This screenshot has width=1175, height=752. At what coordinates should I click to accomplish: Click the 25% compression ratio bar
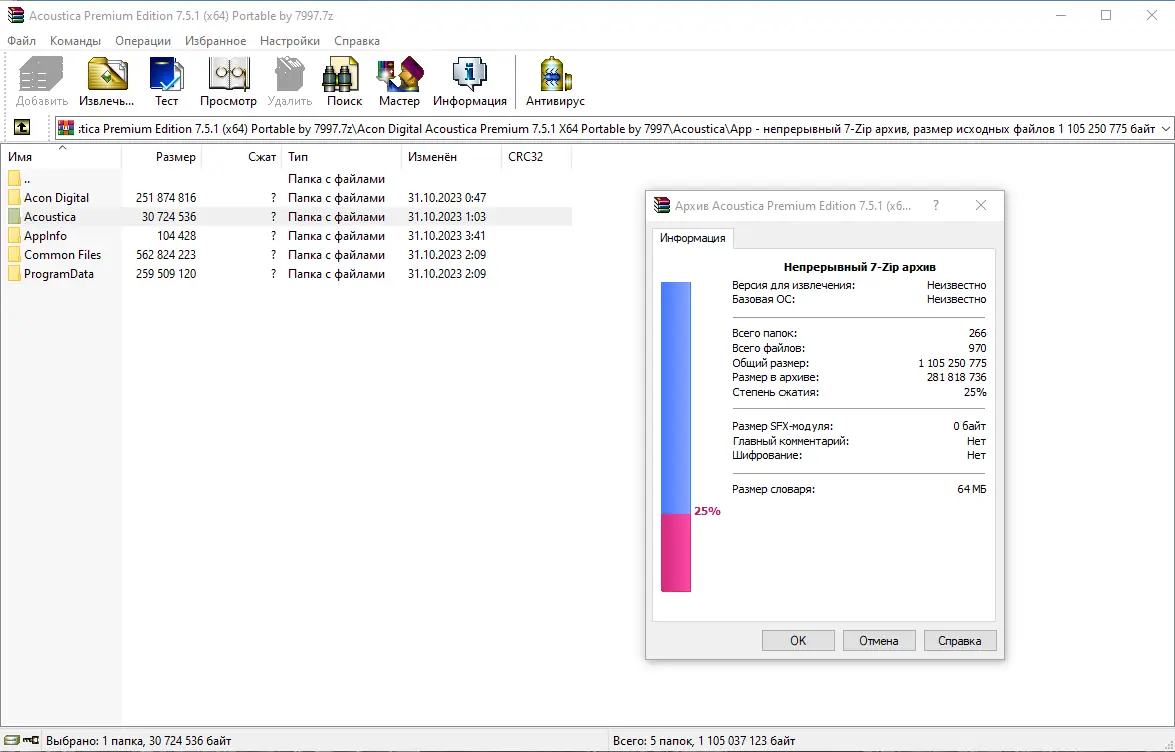point(675,550)
